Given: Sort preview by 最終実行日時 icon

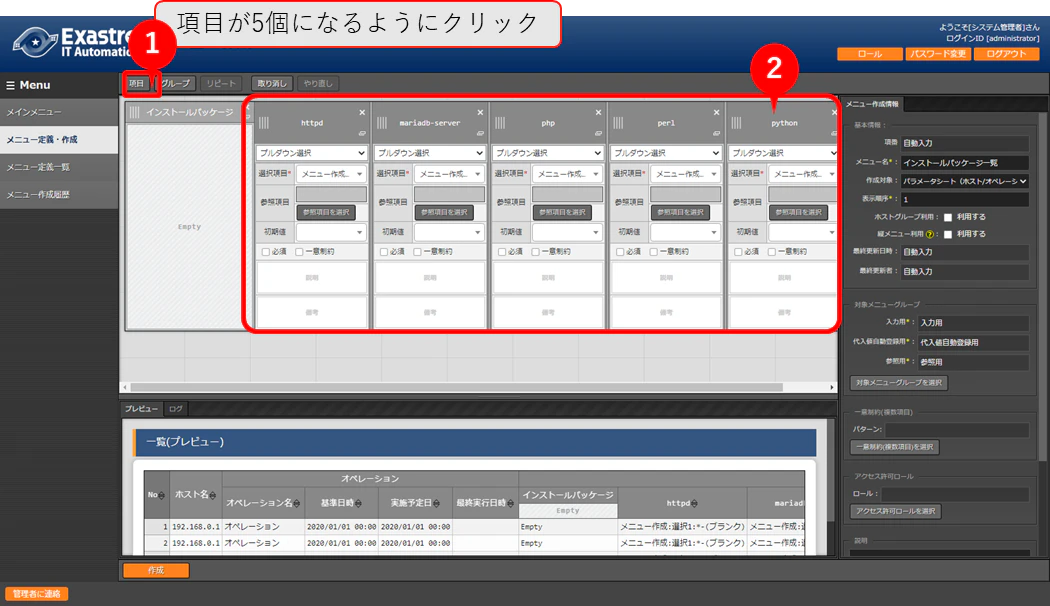Looking at the screenshot, I should (510, 504).
